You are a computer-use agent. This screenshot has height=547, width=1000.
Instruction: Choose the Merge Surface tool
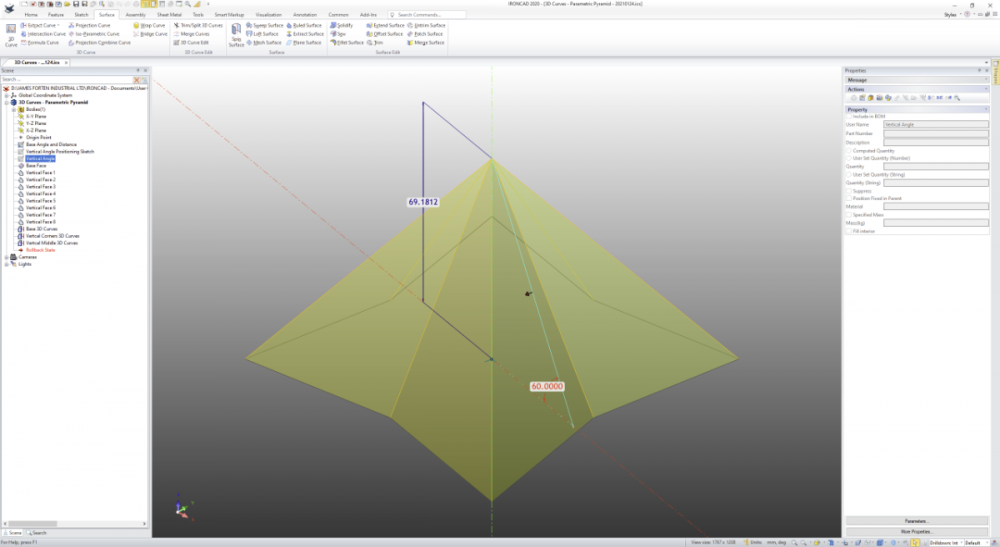tap(426, 43)
